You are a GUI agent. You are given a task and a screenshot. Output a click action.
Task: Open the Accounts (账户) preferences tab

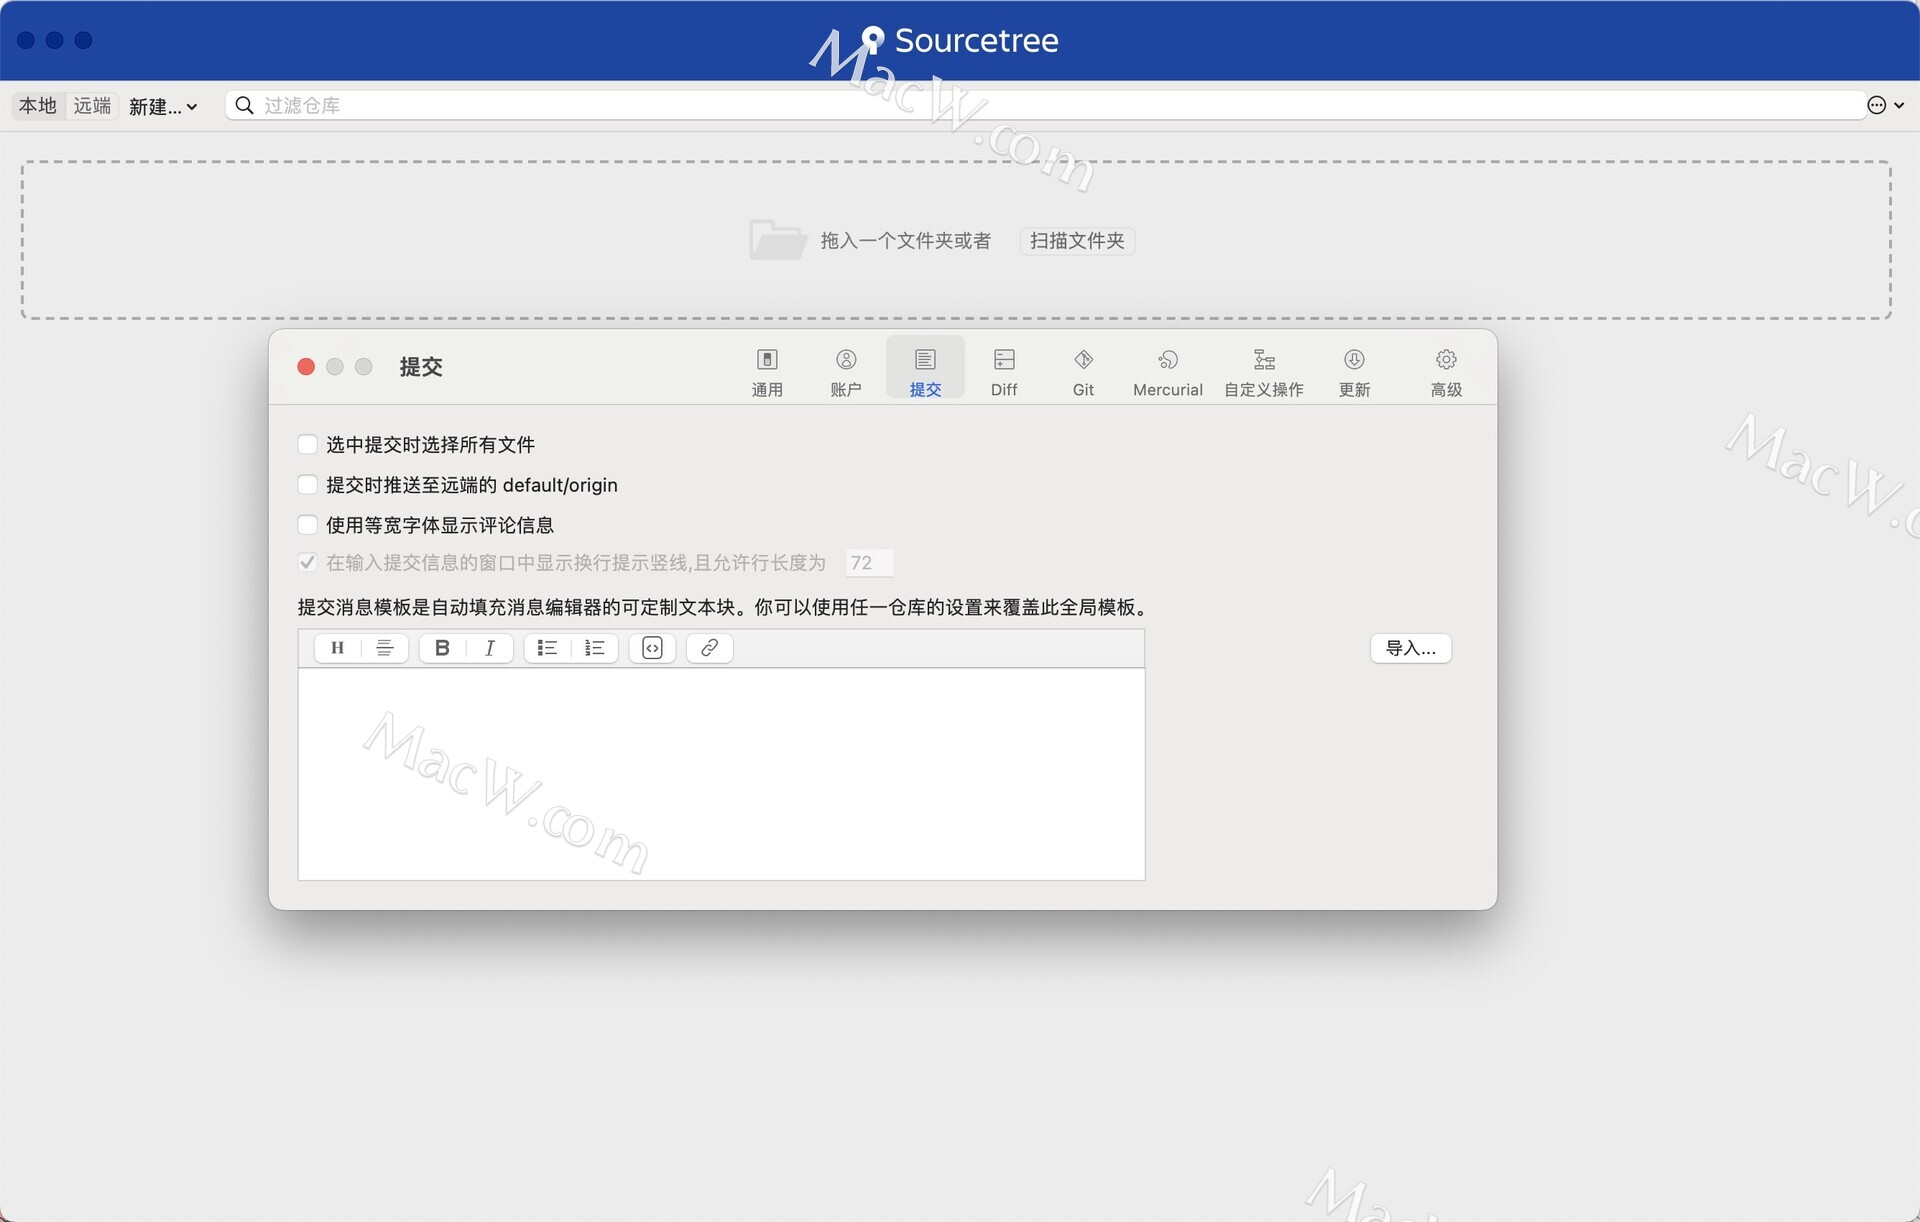[x=846, y=371]
